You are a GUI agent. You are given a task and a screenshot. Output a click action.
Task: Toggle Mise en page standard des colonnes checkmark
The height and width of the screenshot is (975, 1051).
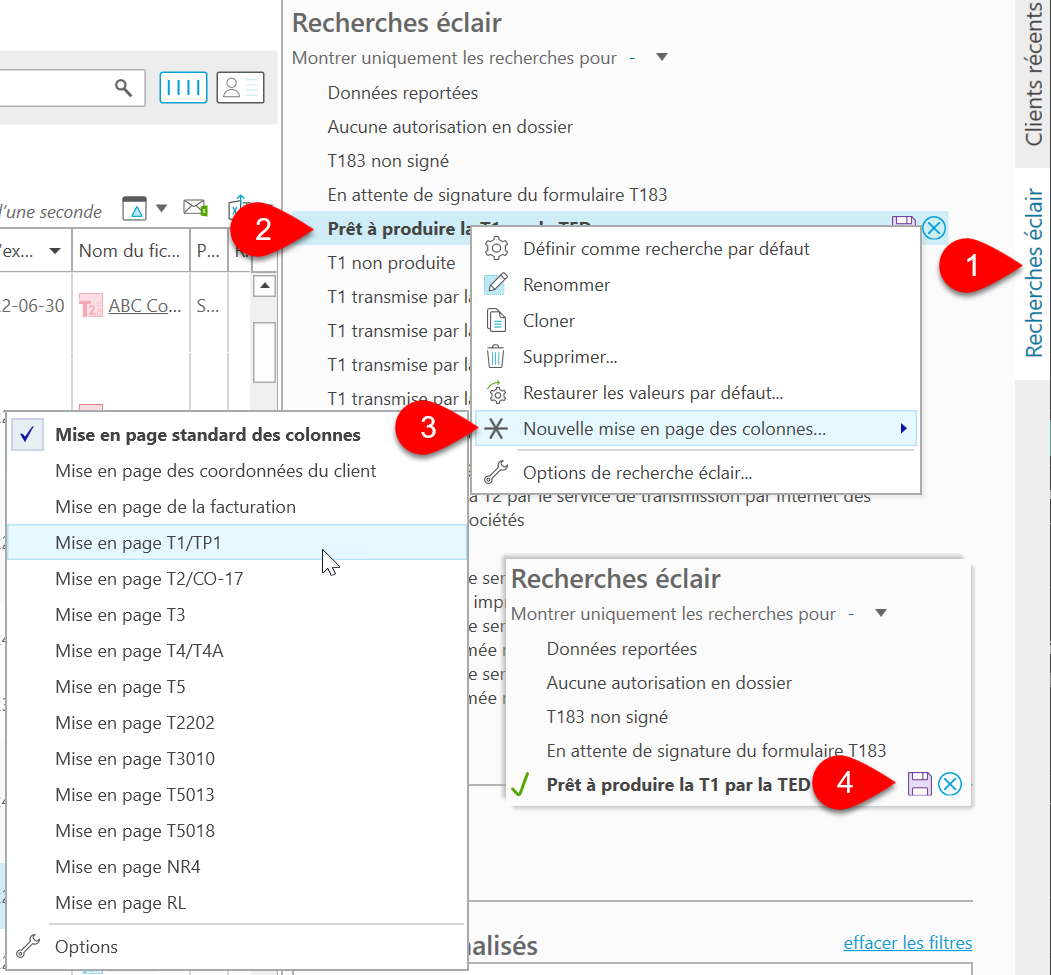coord(27,434)
